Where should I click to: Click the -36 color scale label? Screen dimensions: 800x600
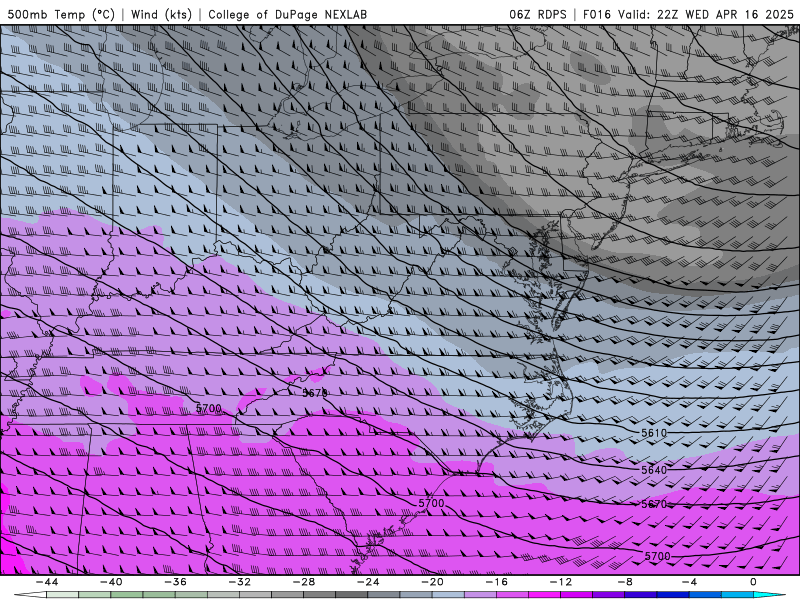coord(176,582)
